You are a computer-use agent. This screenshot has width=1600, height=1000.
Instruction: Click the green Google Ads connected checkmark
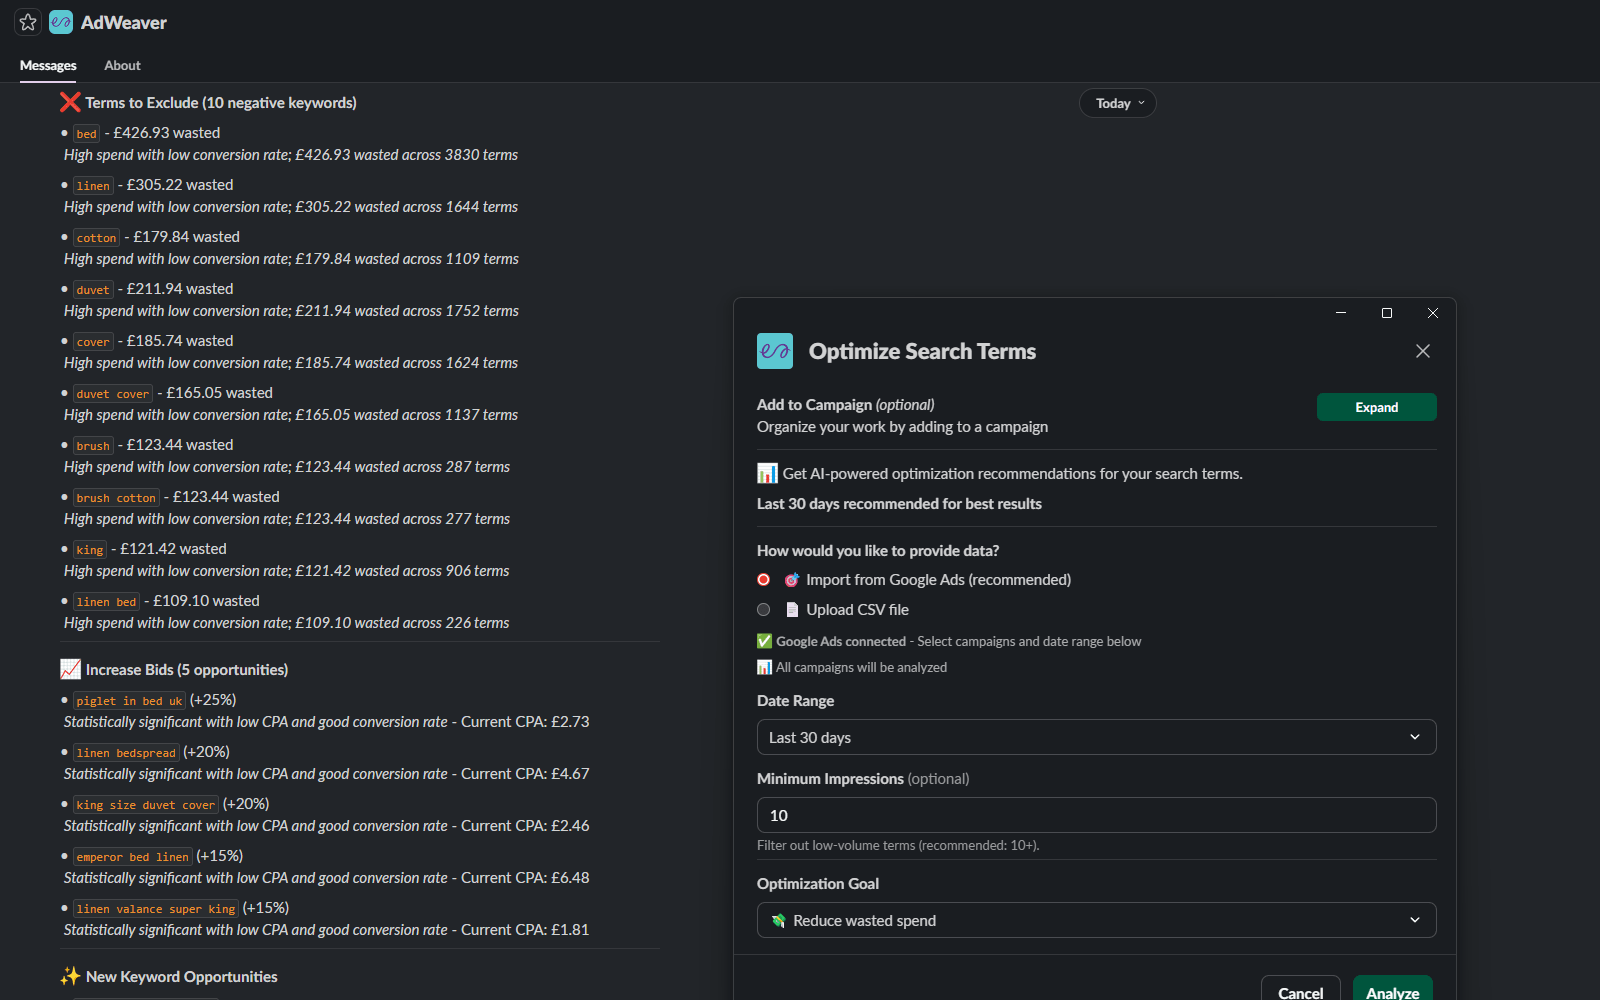point(765,641)
